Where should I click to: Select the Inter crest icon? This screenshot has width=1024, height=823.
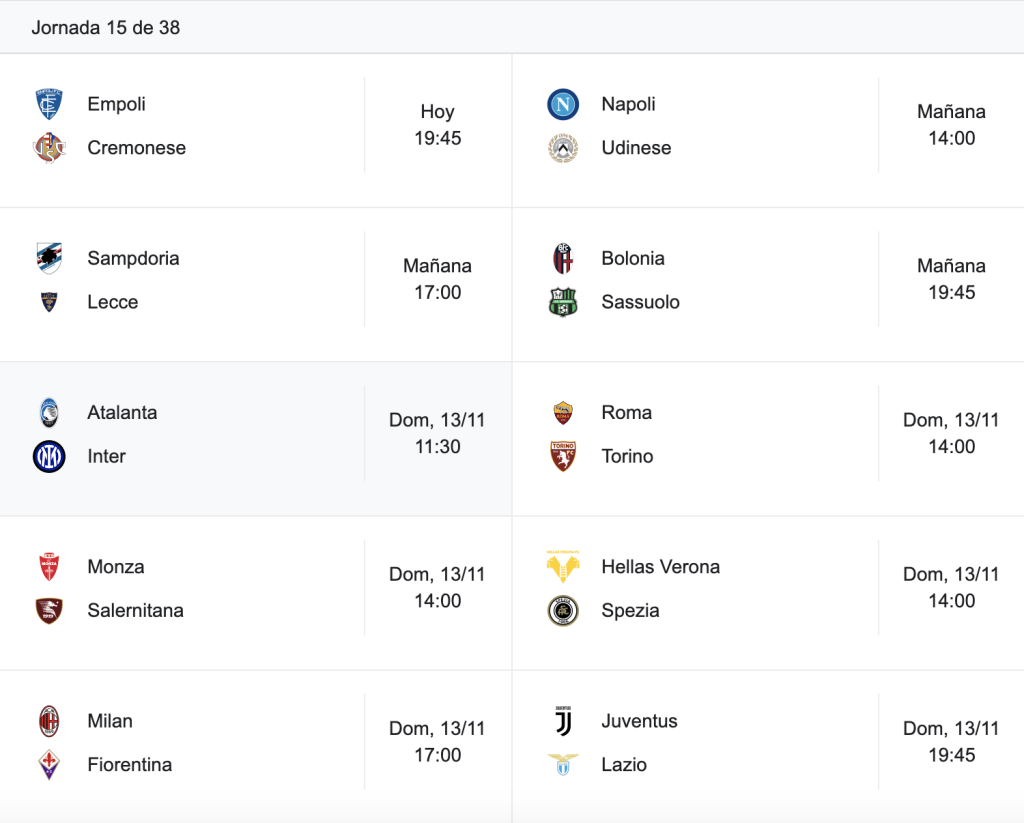[49, 456]
